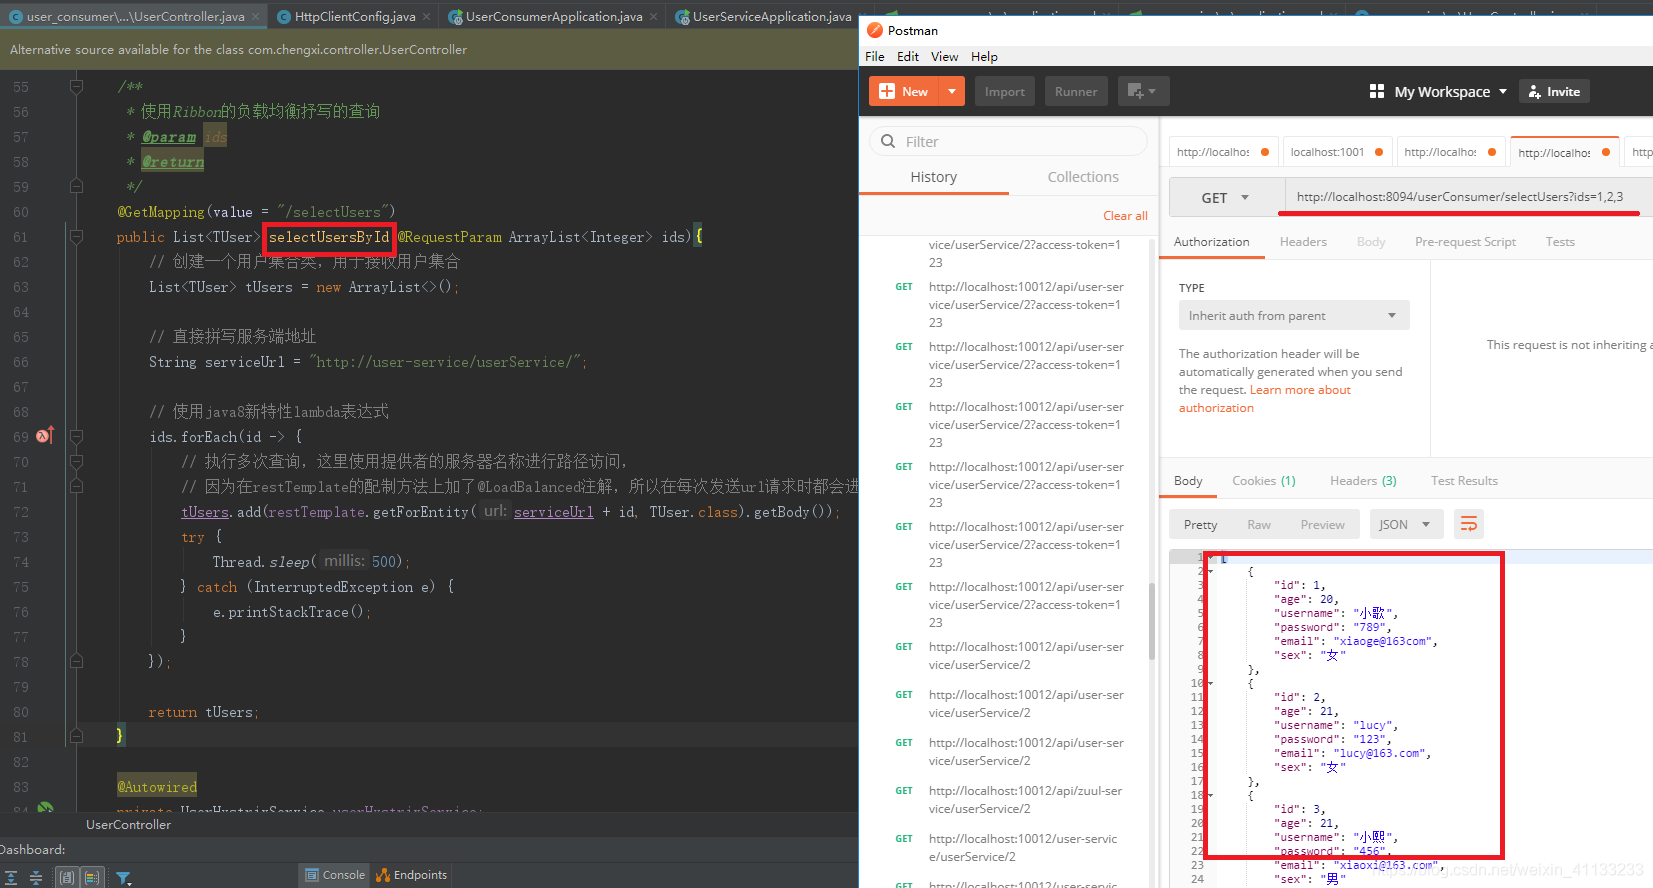This screenshot has height=888, width=1653.
Task: Collapse the Javadoc fold marker on line 55
Action: (76, 87)
